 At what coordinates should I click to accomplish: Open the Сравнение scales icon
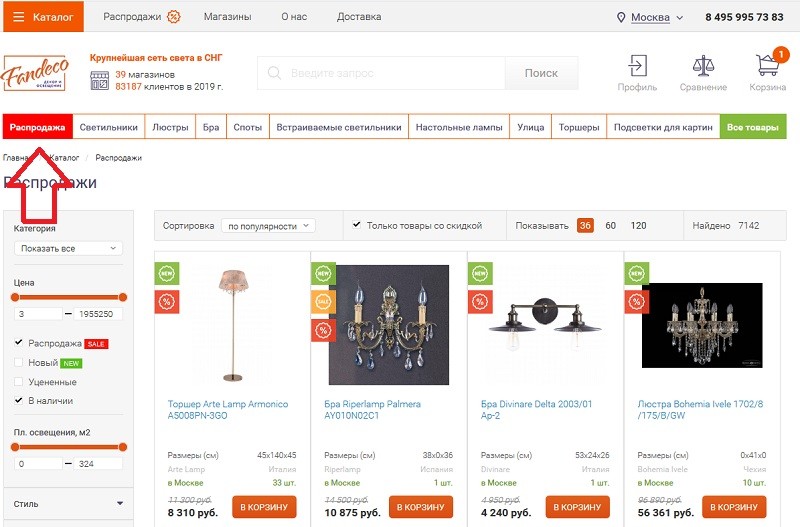tap(703, 66)
